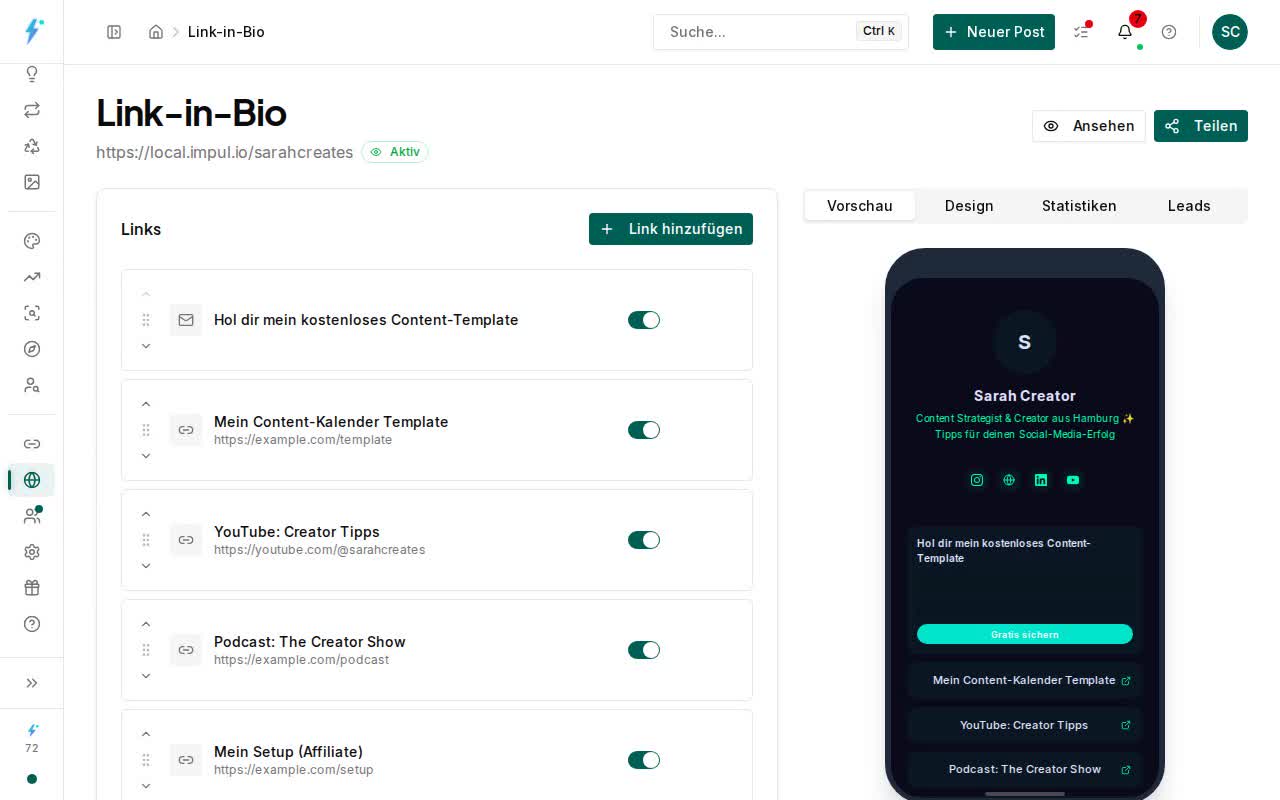Image resolution: width=1280 pixels, height=800 pixels.
Task: Switch to the Vorschau tab
Action: point(860,206)
